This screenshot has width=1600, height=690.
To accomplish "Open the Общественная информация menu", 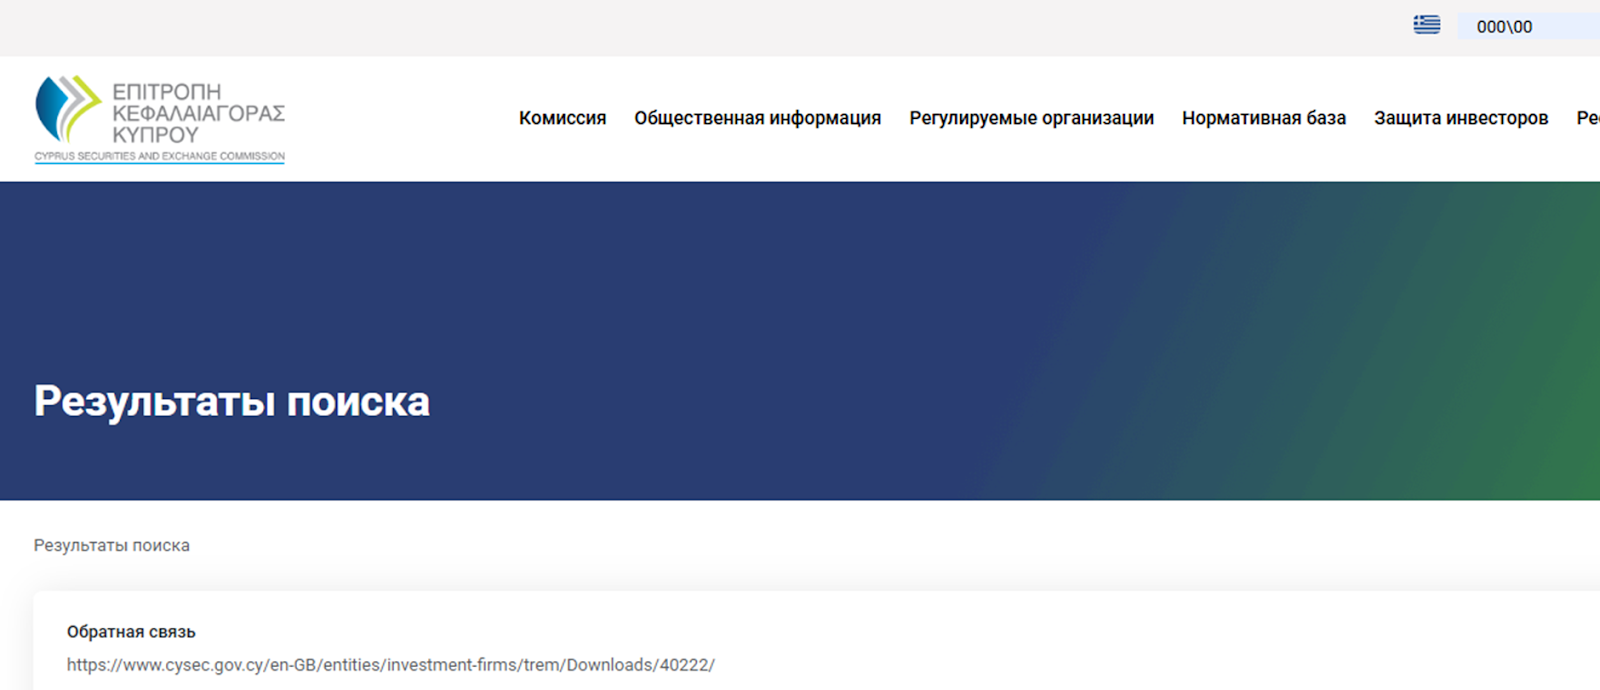I will click(x=757, y=118).
